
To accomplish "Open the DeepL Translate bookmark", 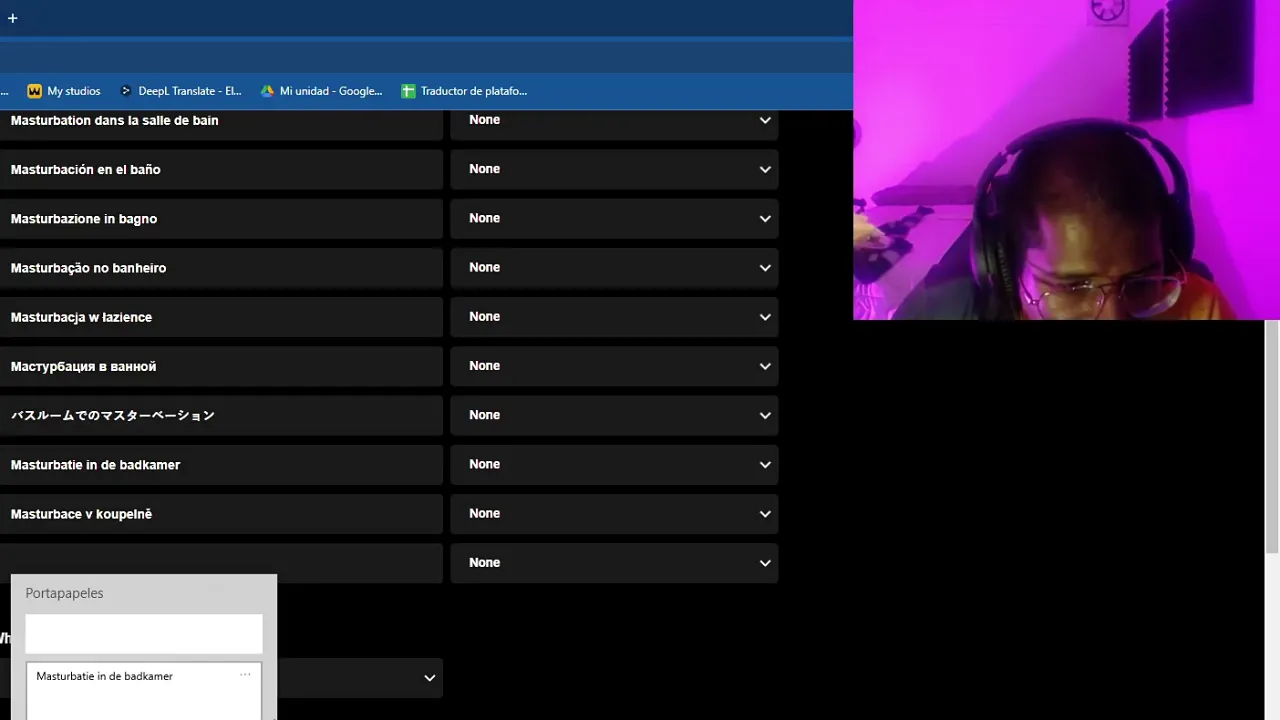I will [x=180, y=91].
